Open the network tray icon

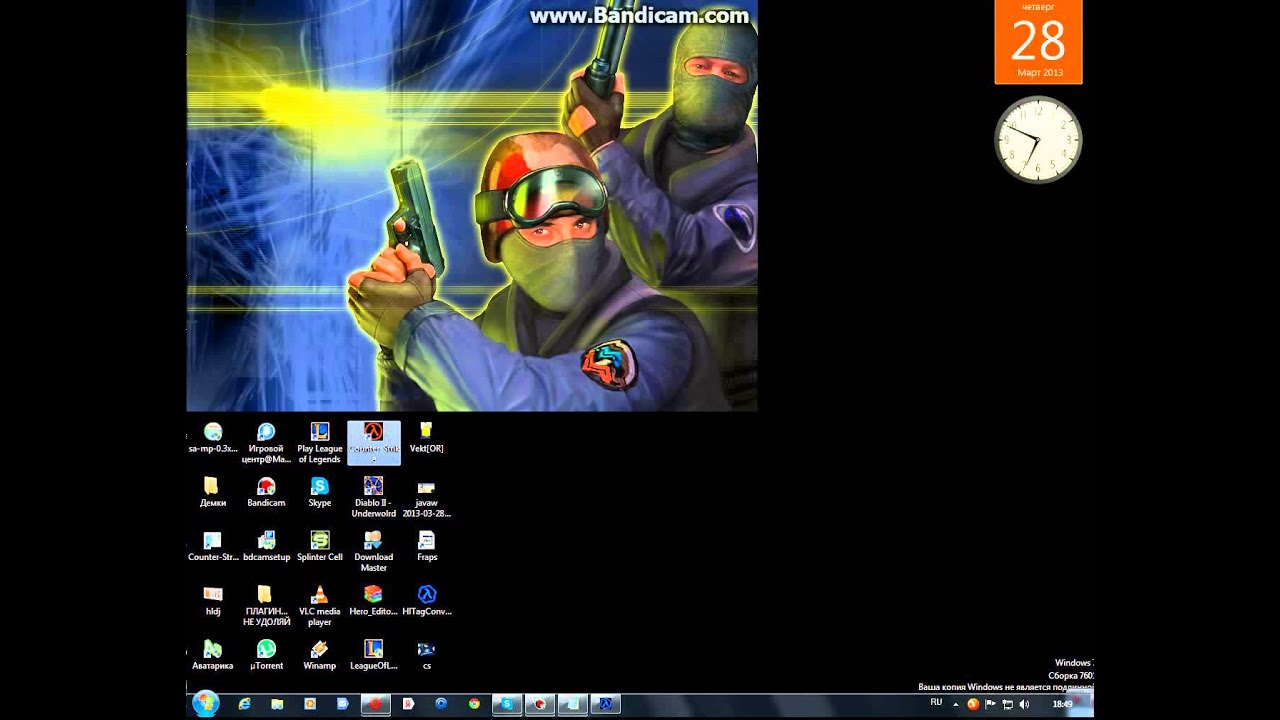[x=1007, y=704]
